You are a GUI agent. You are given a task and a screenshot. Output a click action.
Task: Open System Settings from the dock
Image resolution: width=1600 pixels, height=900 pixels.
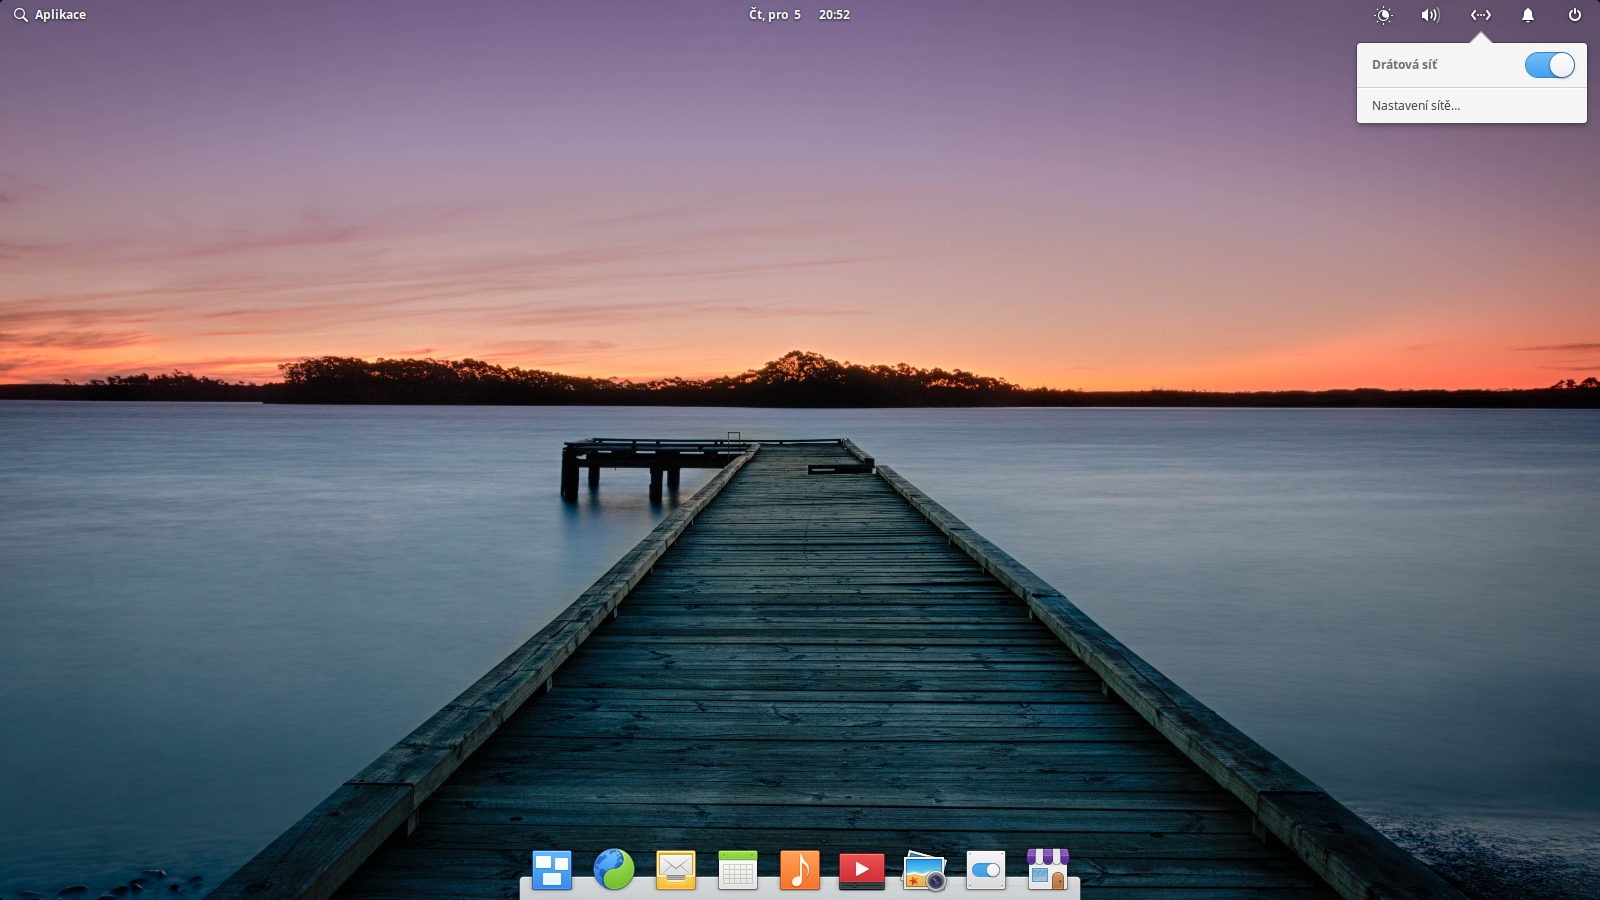985,869
